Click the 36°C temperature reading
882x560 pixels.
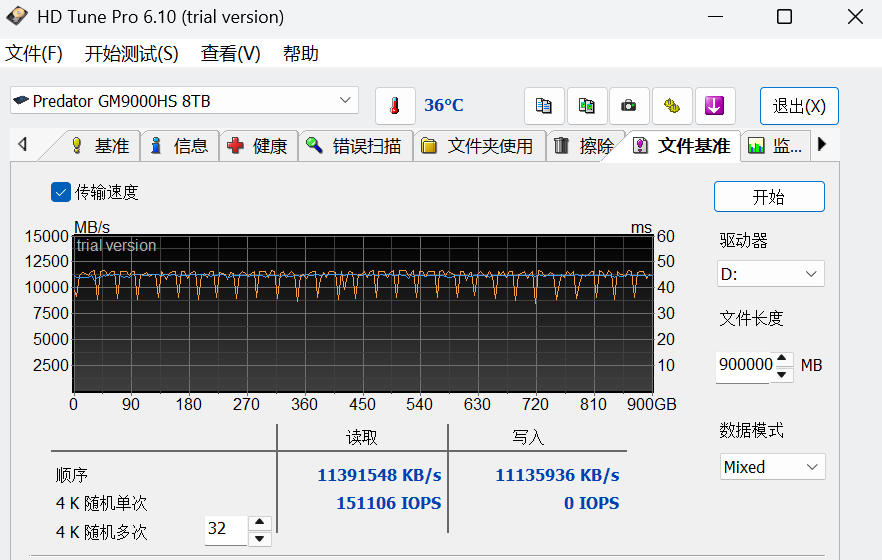pyautogui.click(x=444, y=105)
